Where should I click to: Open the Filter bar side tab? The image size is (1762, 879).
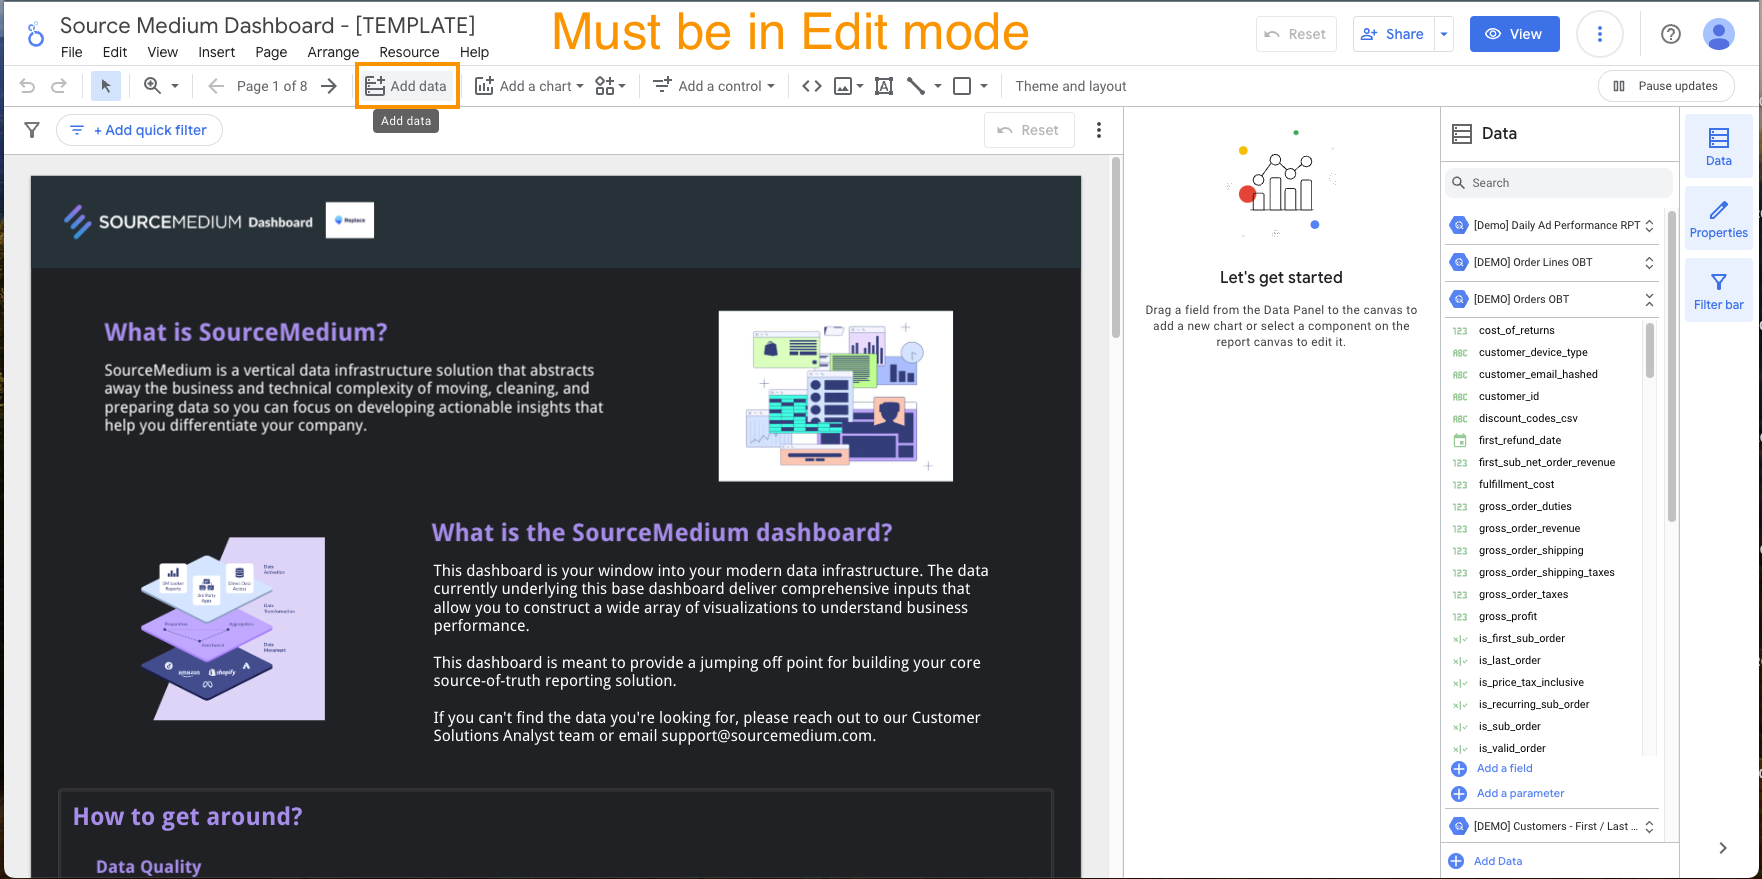[1718, 290]
